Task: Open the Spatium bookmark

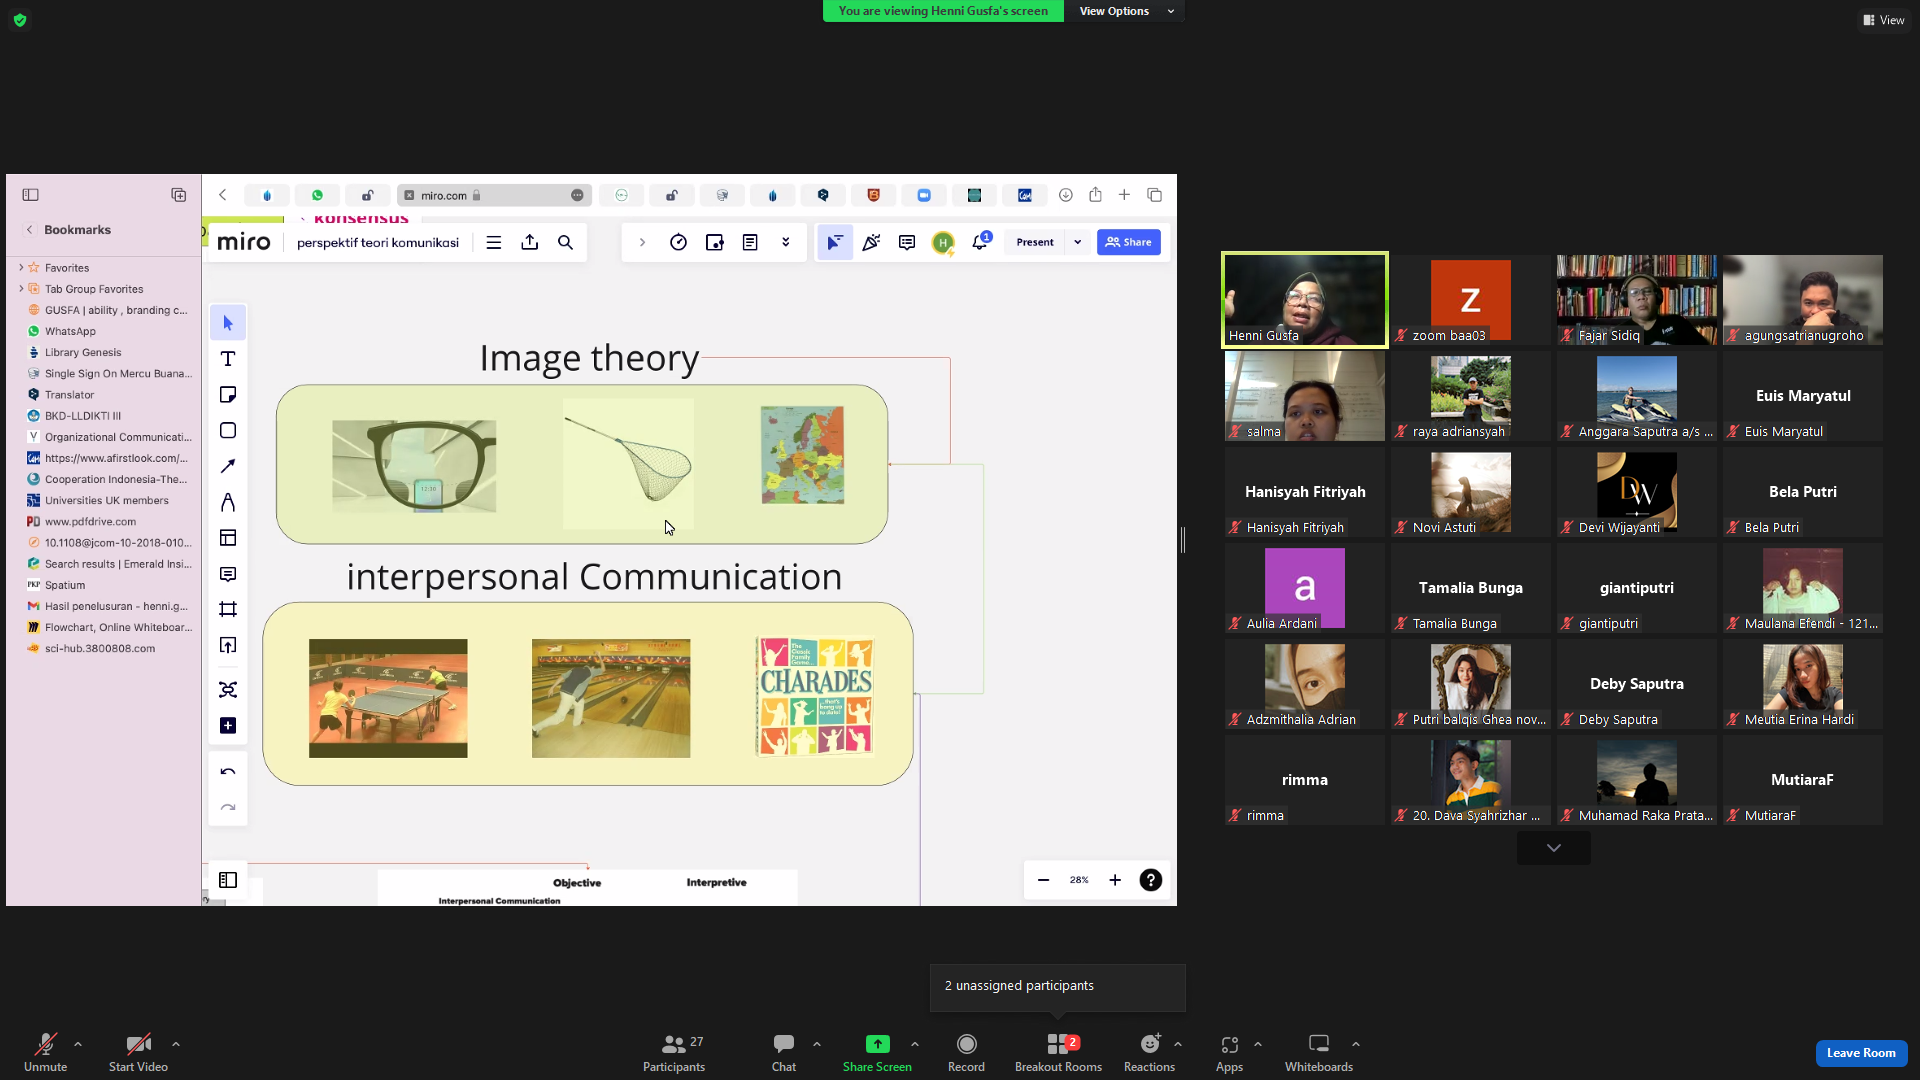Action: tap(65, 585)
